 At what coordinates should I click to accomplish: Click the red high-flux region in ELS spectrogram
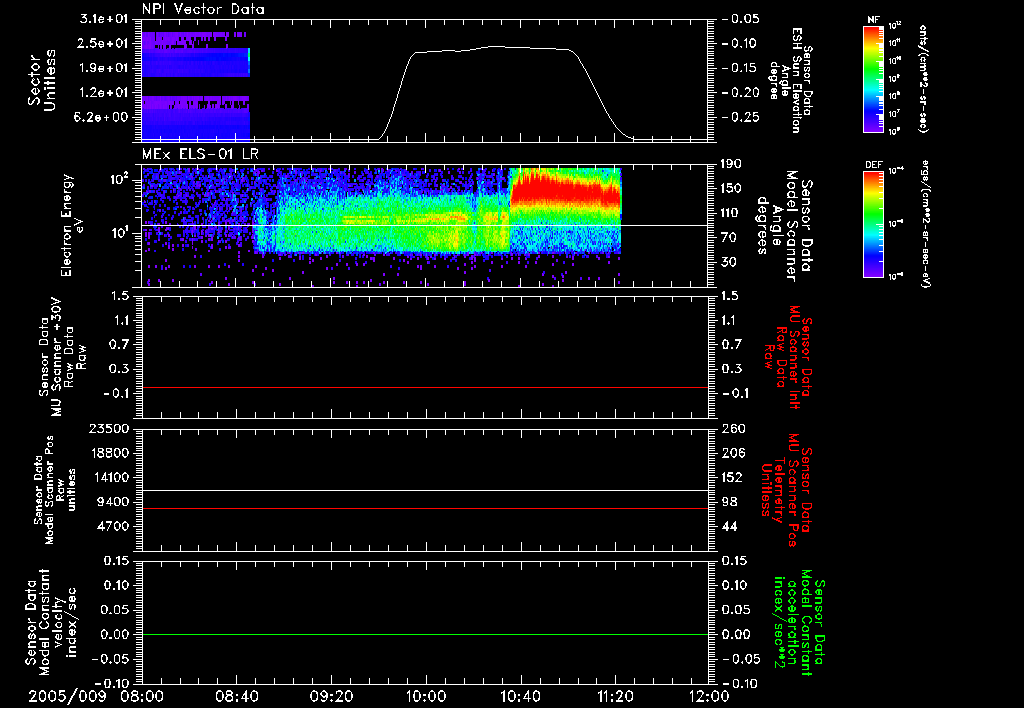click(565, 189)
